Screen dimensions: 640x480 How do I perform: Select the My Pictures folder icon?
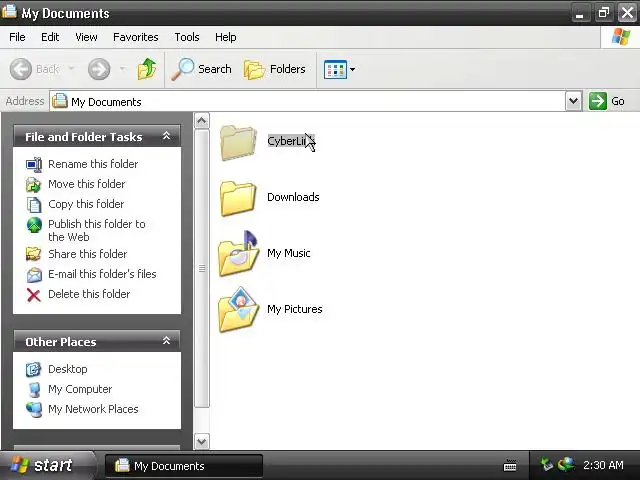[x=239, y=309]
